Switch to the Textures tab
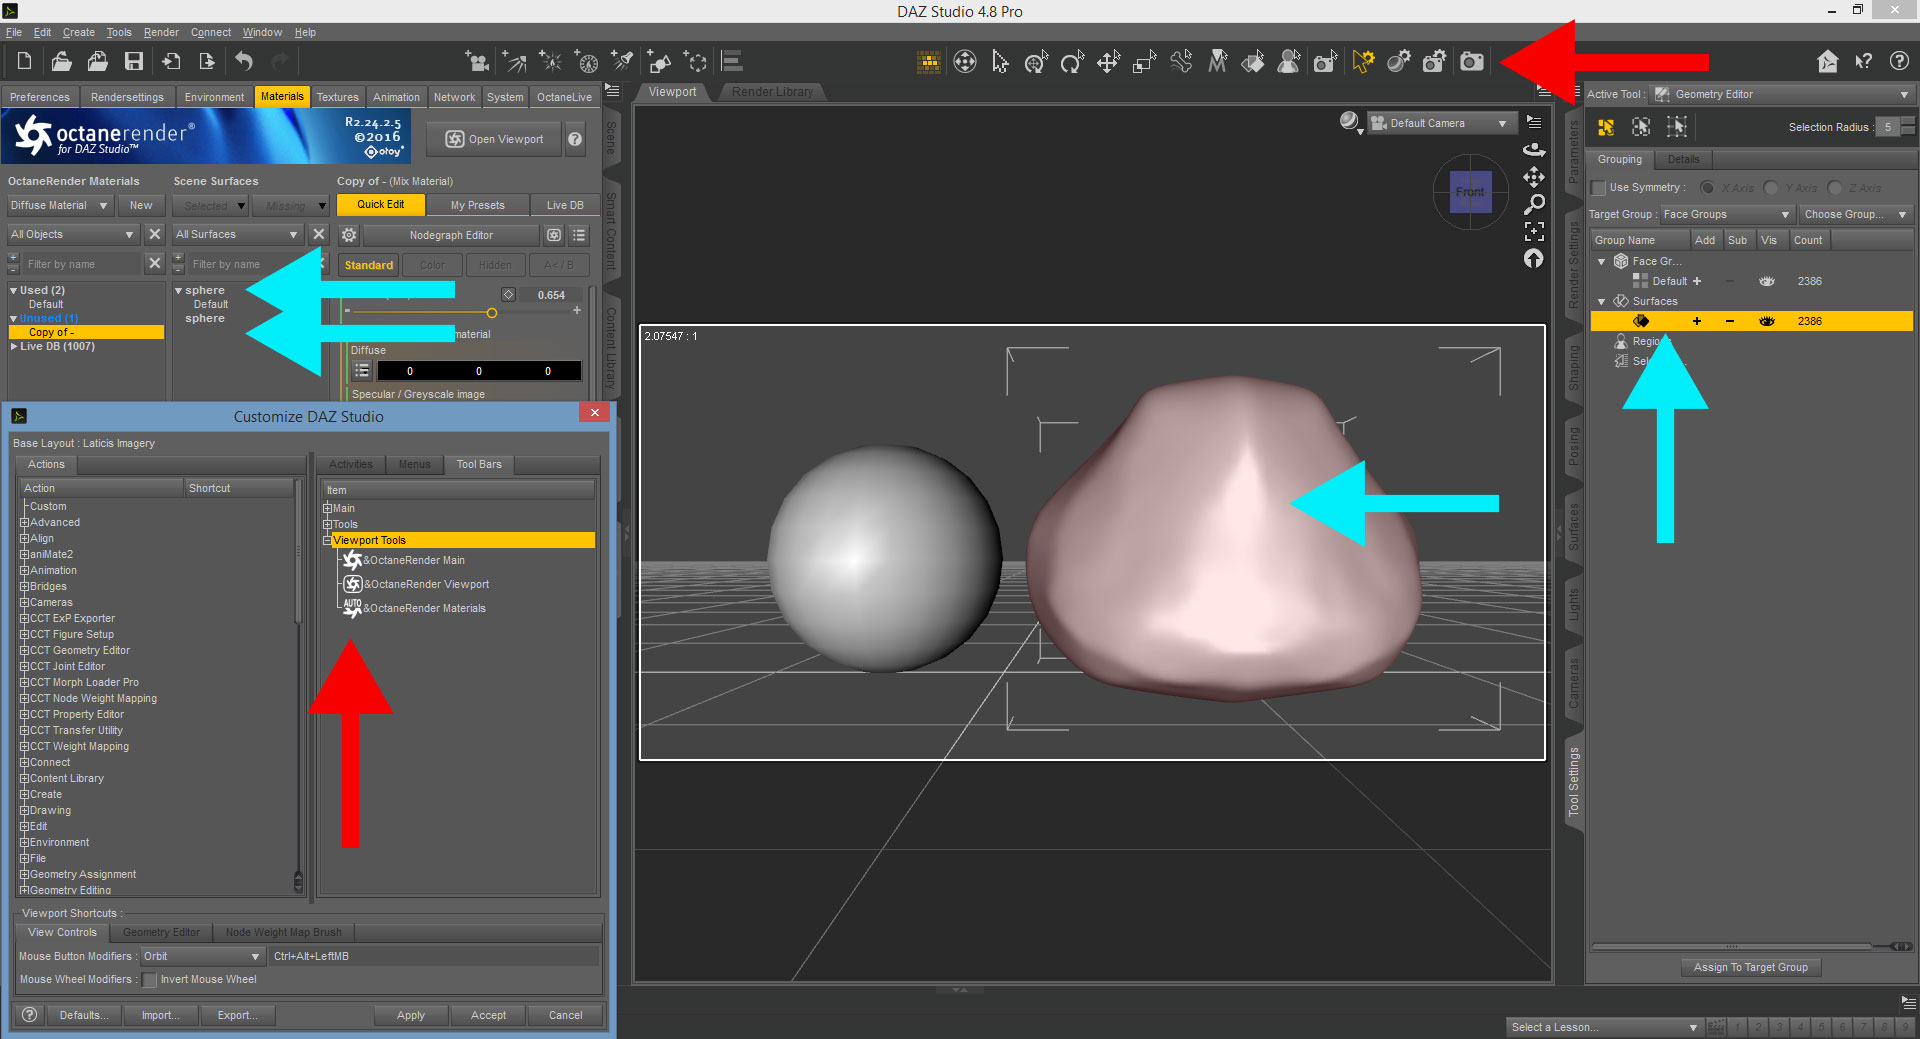 (x=337, y=97)
